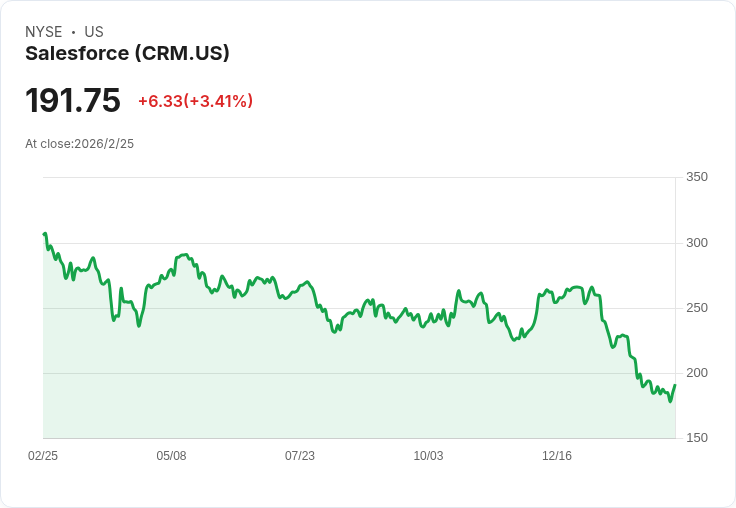This screenshot has height=508, width=736.
Task: Click the price line's leftmost starting point
Action: coord(44,233)
